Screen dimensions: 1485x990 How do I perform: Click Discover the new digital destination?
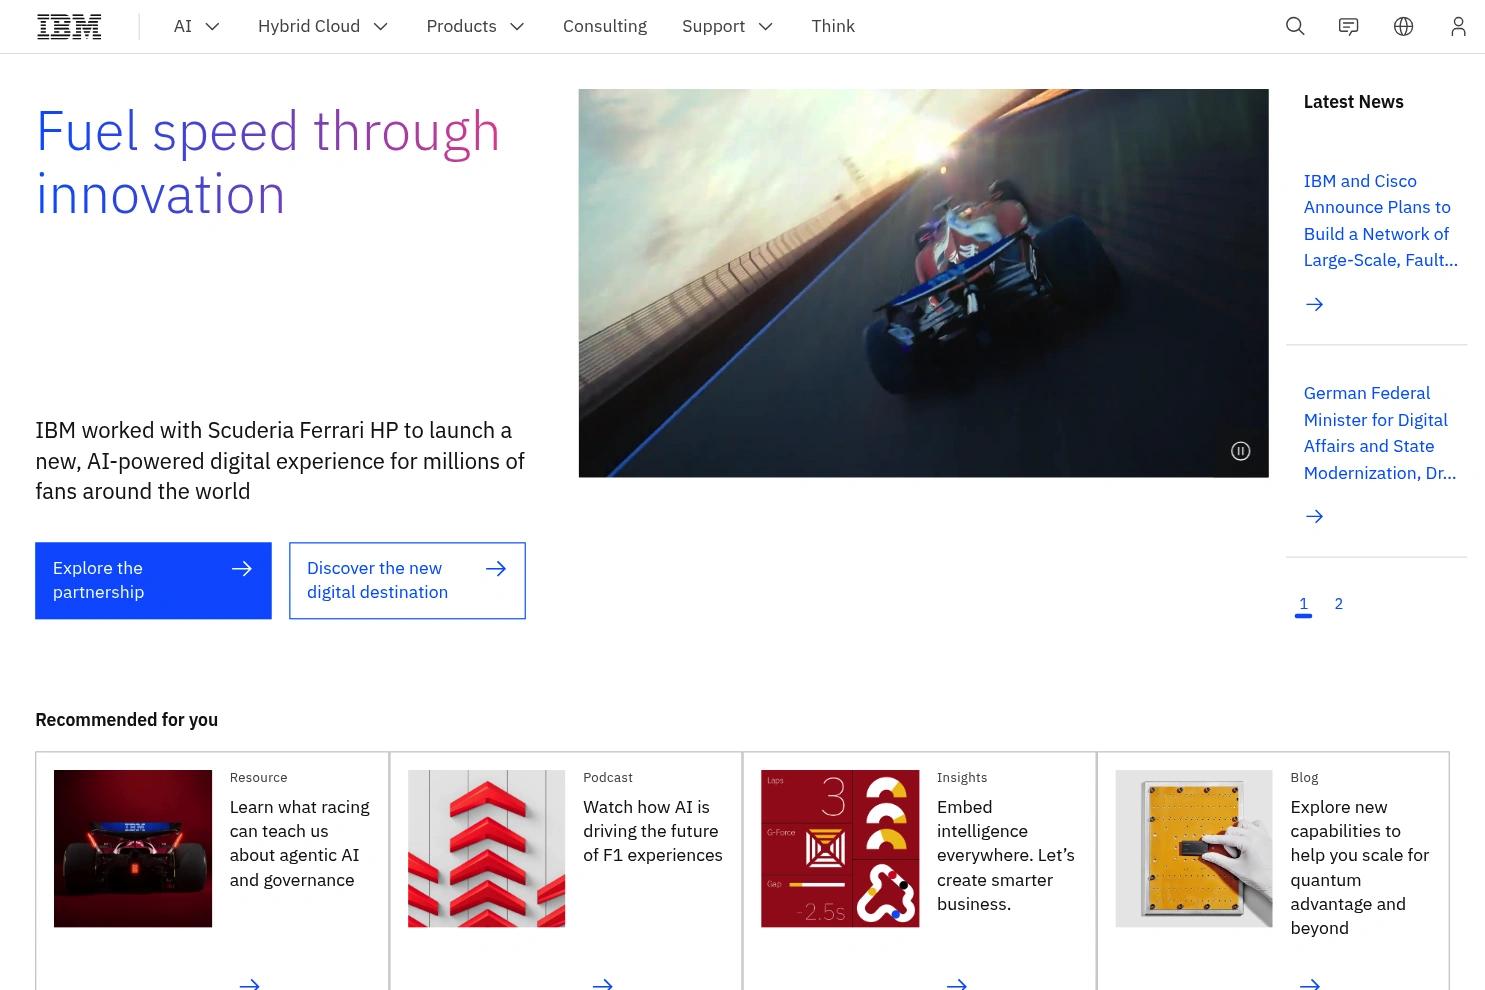tap(407, 581)
